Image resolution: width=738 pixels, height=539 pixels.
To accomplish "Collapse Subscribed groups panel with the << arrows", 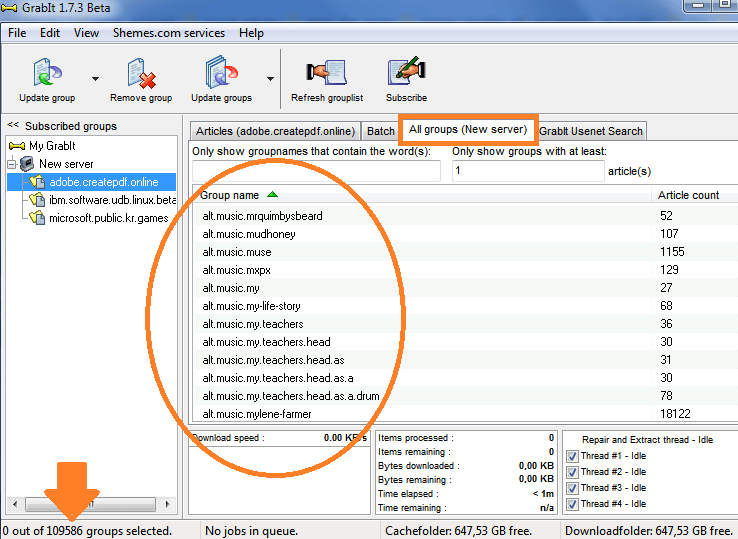I will [x=13, y=125].
